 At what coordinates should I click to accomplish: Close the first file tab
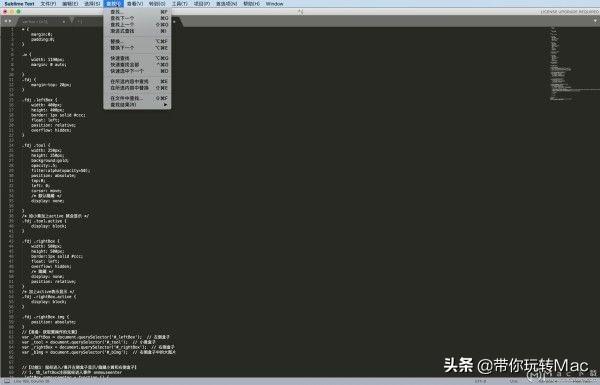coord(64,22)
